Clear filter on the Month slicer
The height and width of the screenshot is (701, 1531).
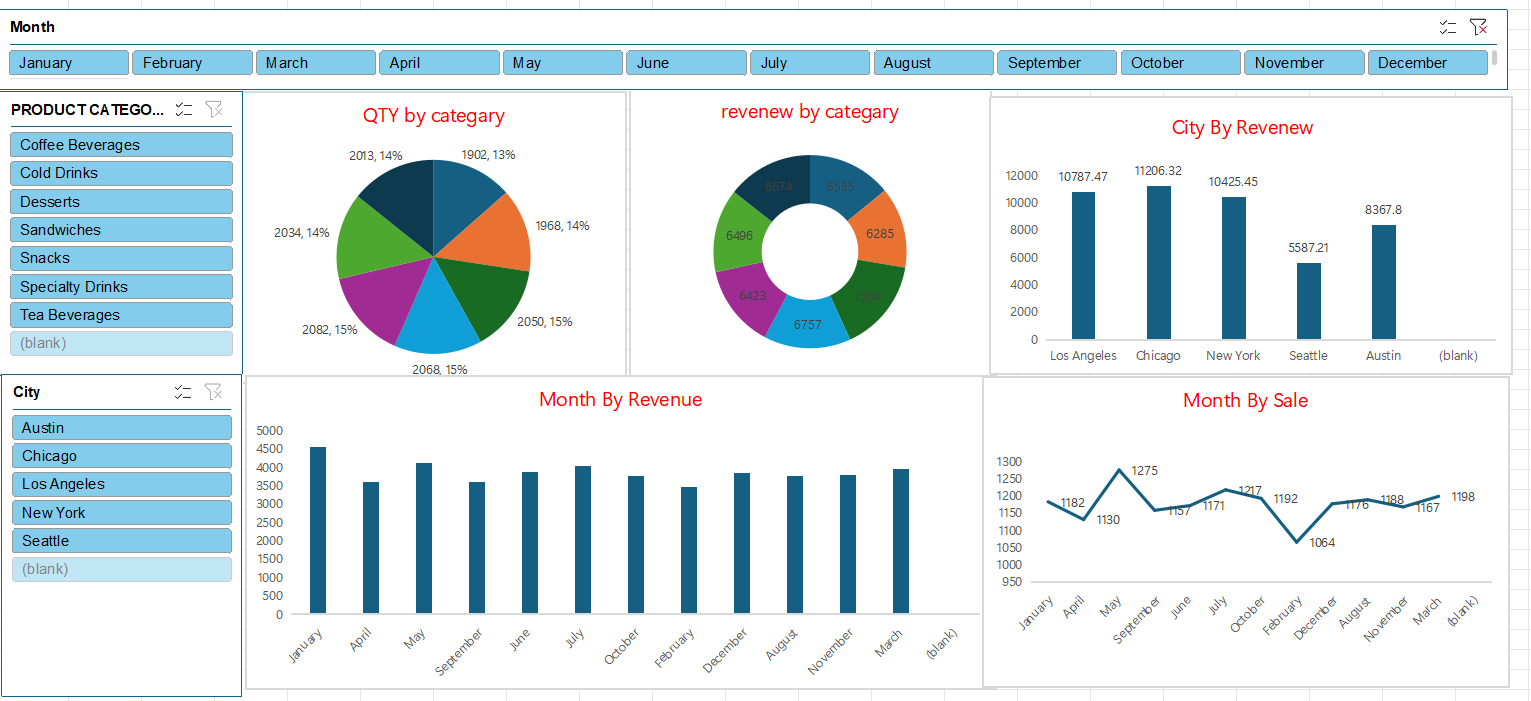[1478, 27]
